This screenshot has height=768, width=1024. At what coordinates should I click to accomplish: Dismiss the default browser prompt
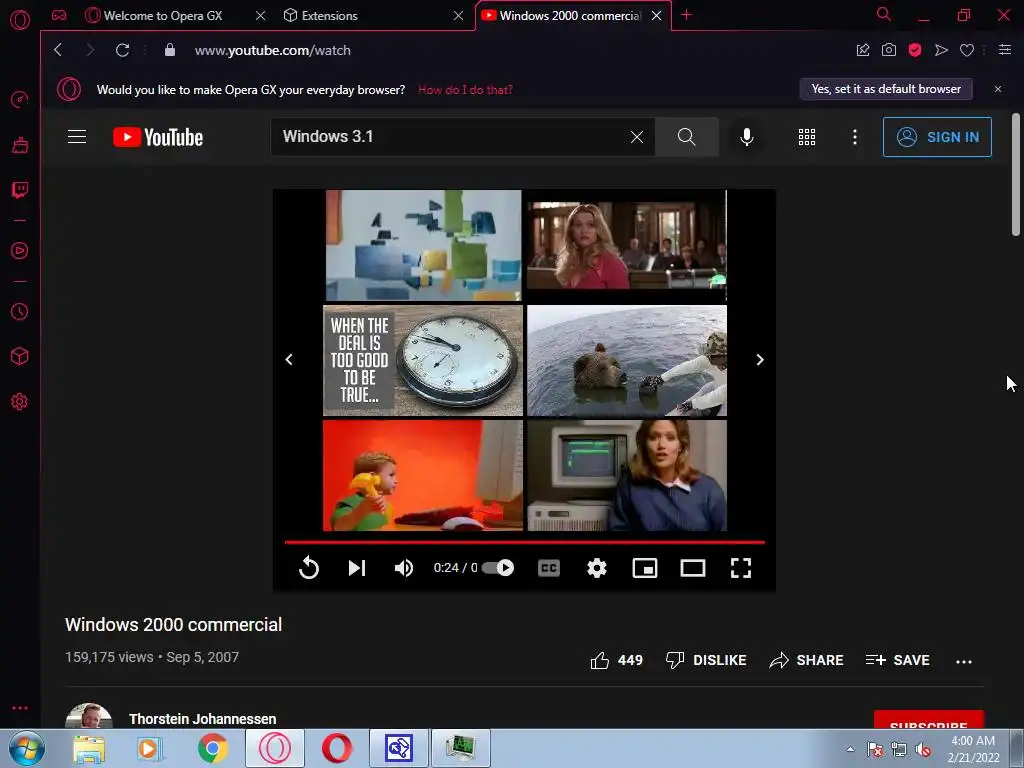[x=998, y=89]
